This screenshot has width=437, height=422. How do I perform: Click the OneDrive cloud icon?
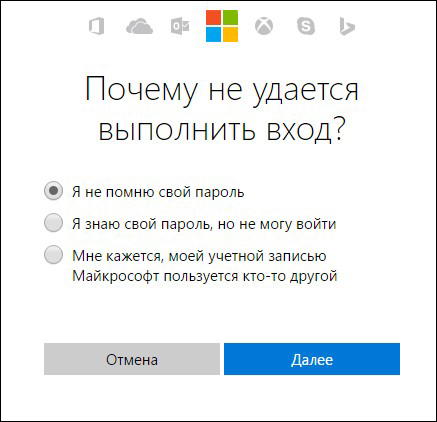(139, 26)
